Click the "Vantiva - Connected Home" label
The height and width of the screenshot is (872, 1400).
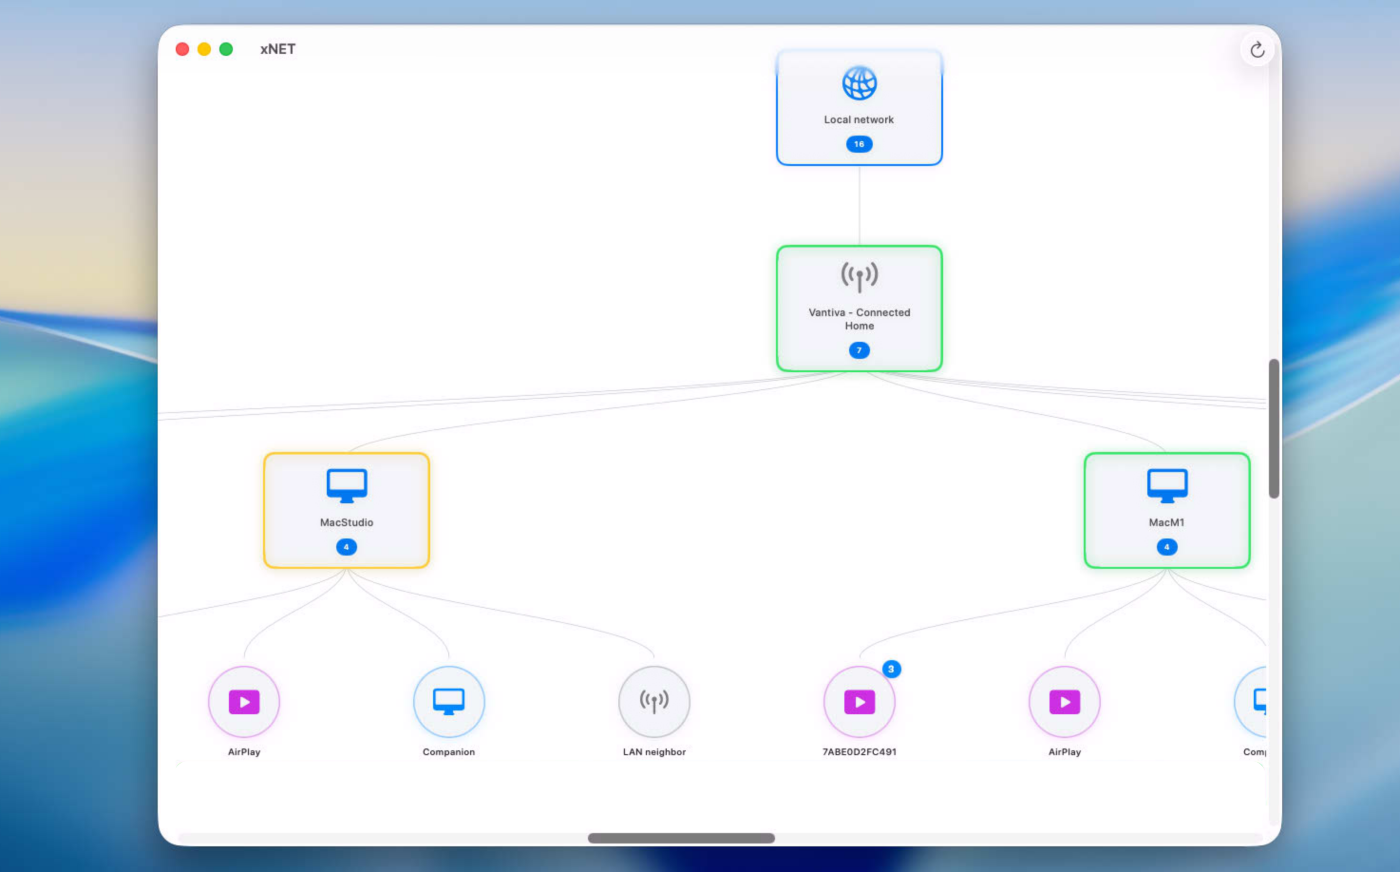[859, 319]
